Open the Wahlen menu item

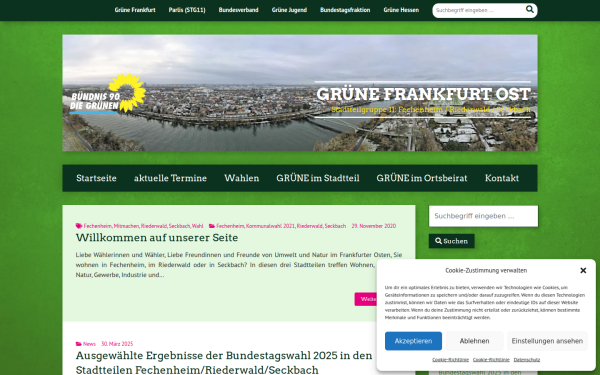pyautogui.click(x=241, y=178)
